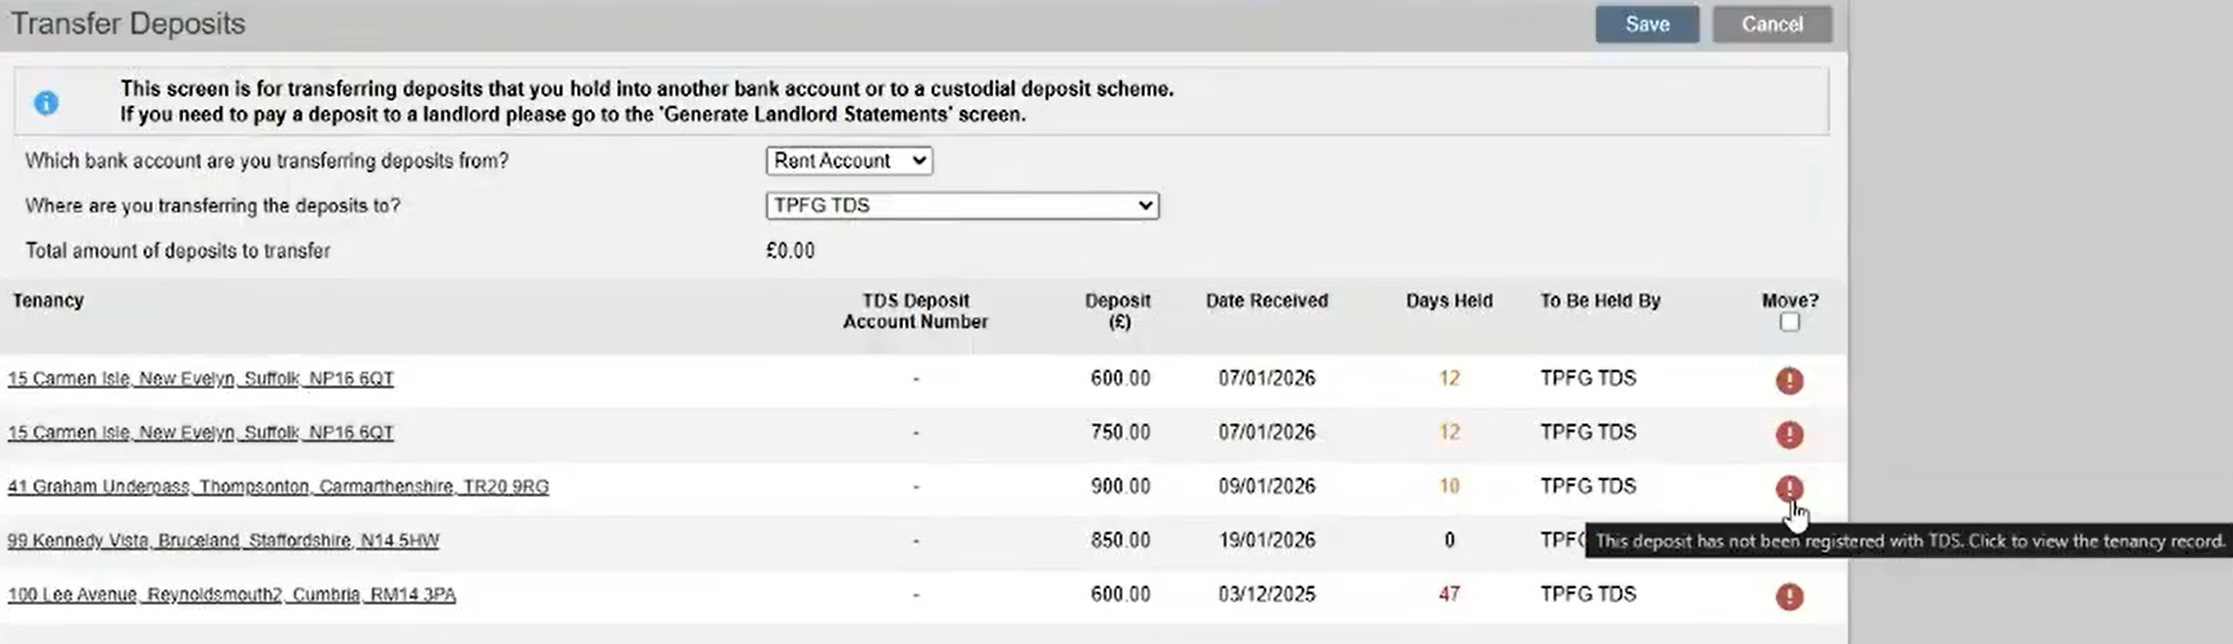Image resolution: width=2233 pixels, height=644 pixels.
Task: Tick the Move? select-all checkbox
Action: point(1790,322)
